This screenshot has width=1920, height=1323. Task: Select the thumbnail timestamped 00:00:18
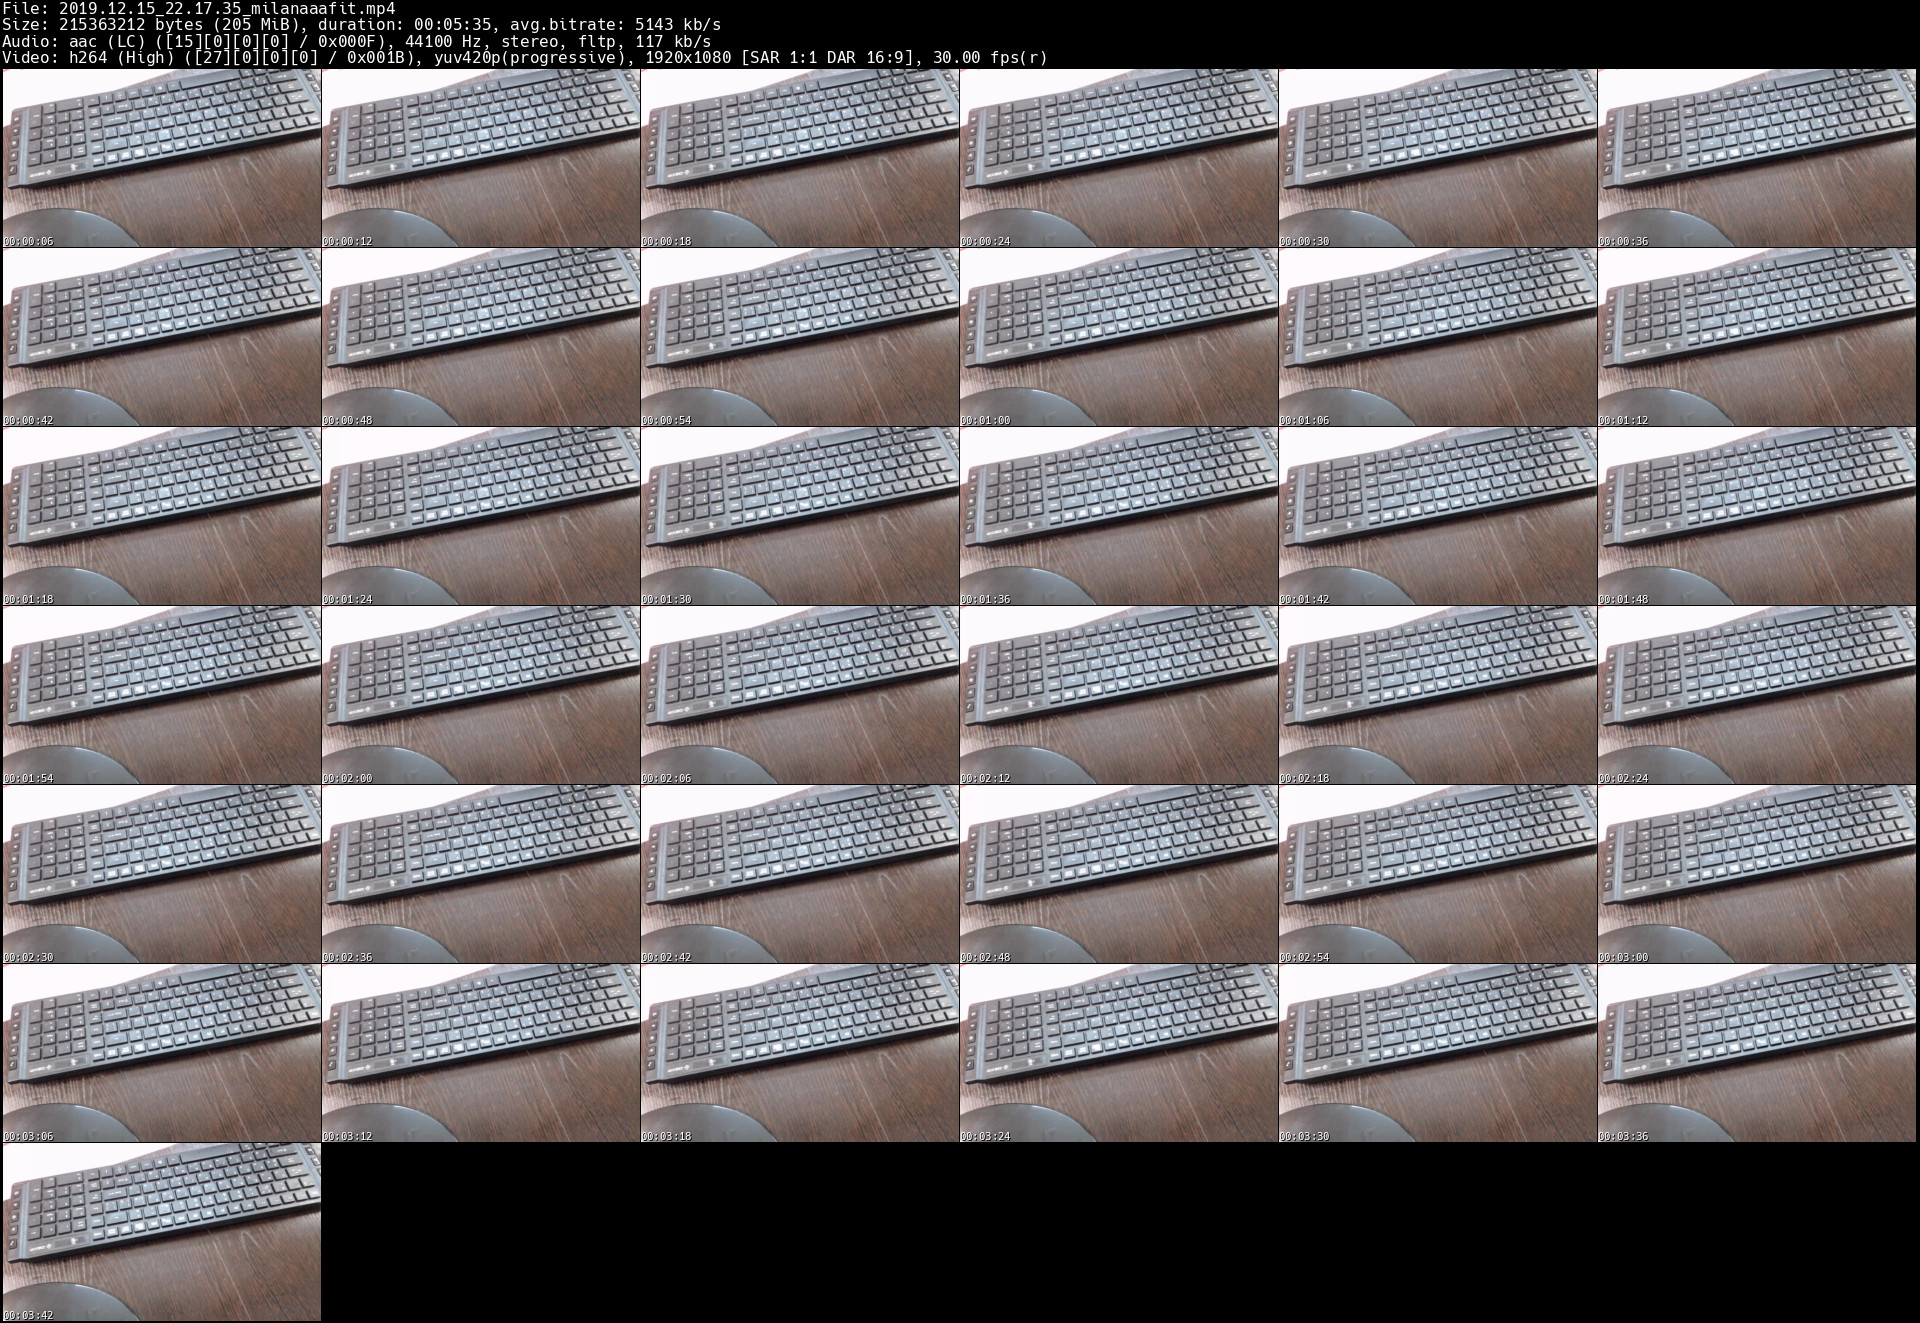tap(800, 158)
